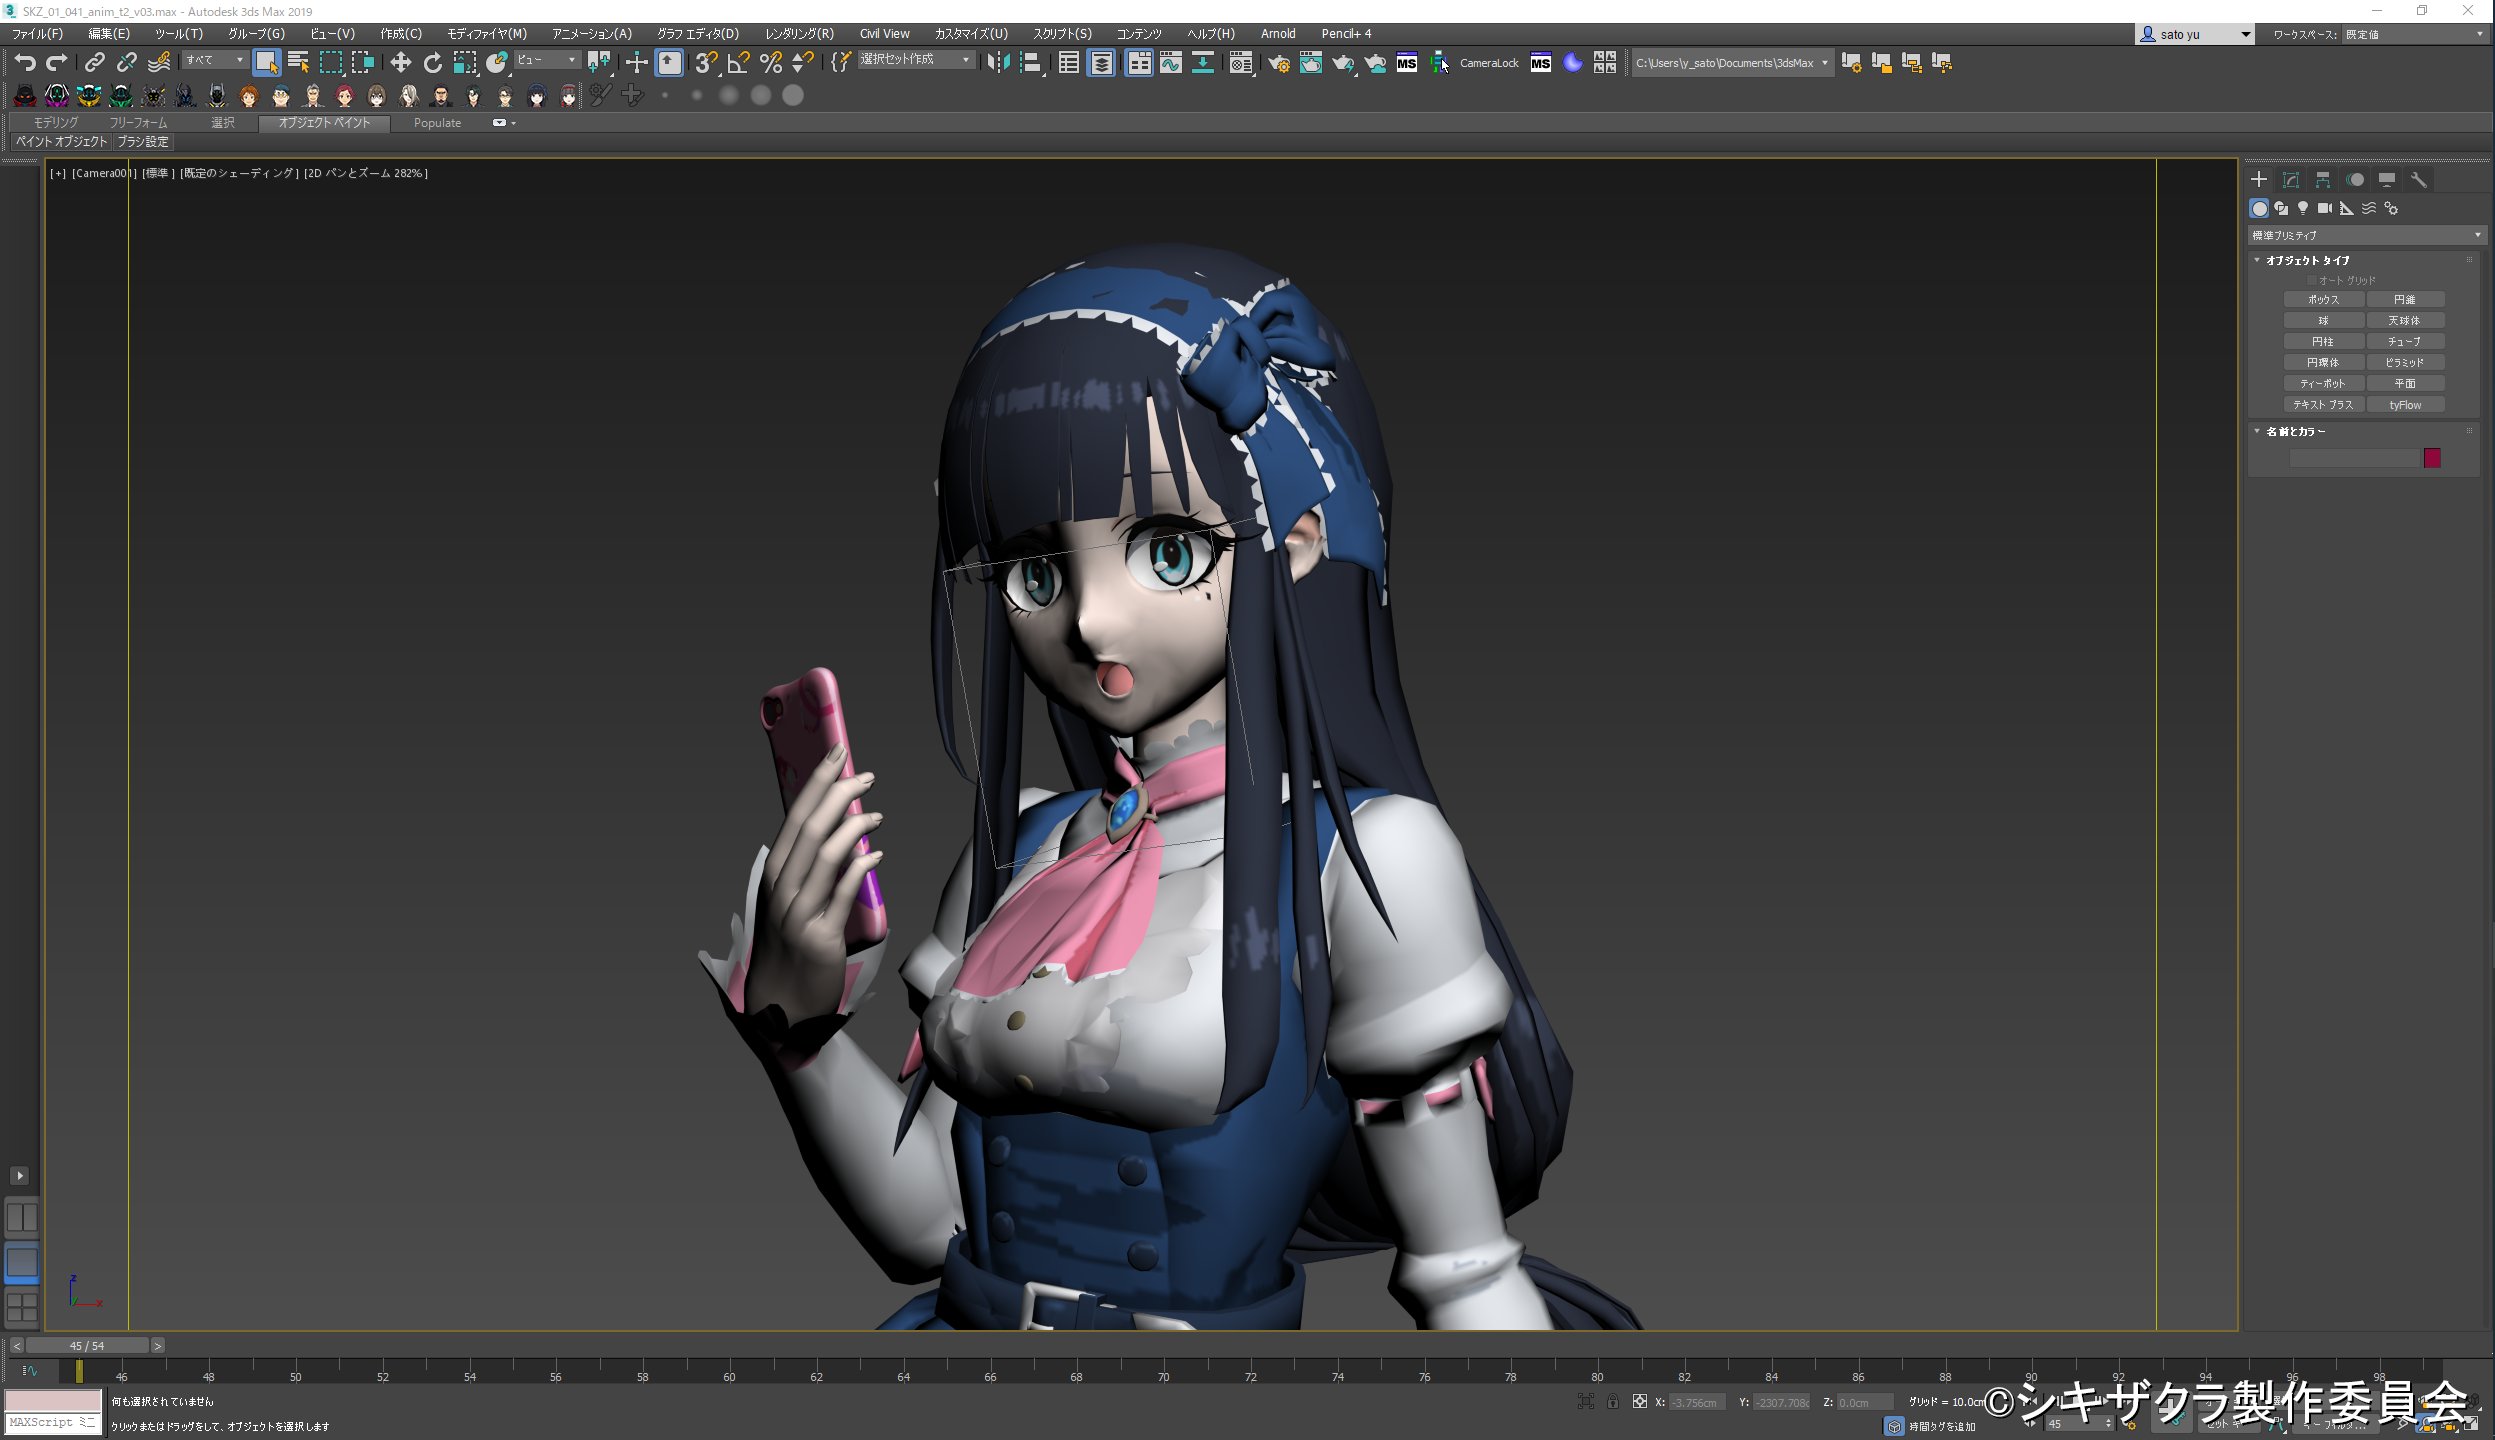Open the ブラシ設定 panel button
Viewport: 2495px width, 1440px height.
[x=143, y=142]
